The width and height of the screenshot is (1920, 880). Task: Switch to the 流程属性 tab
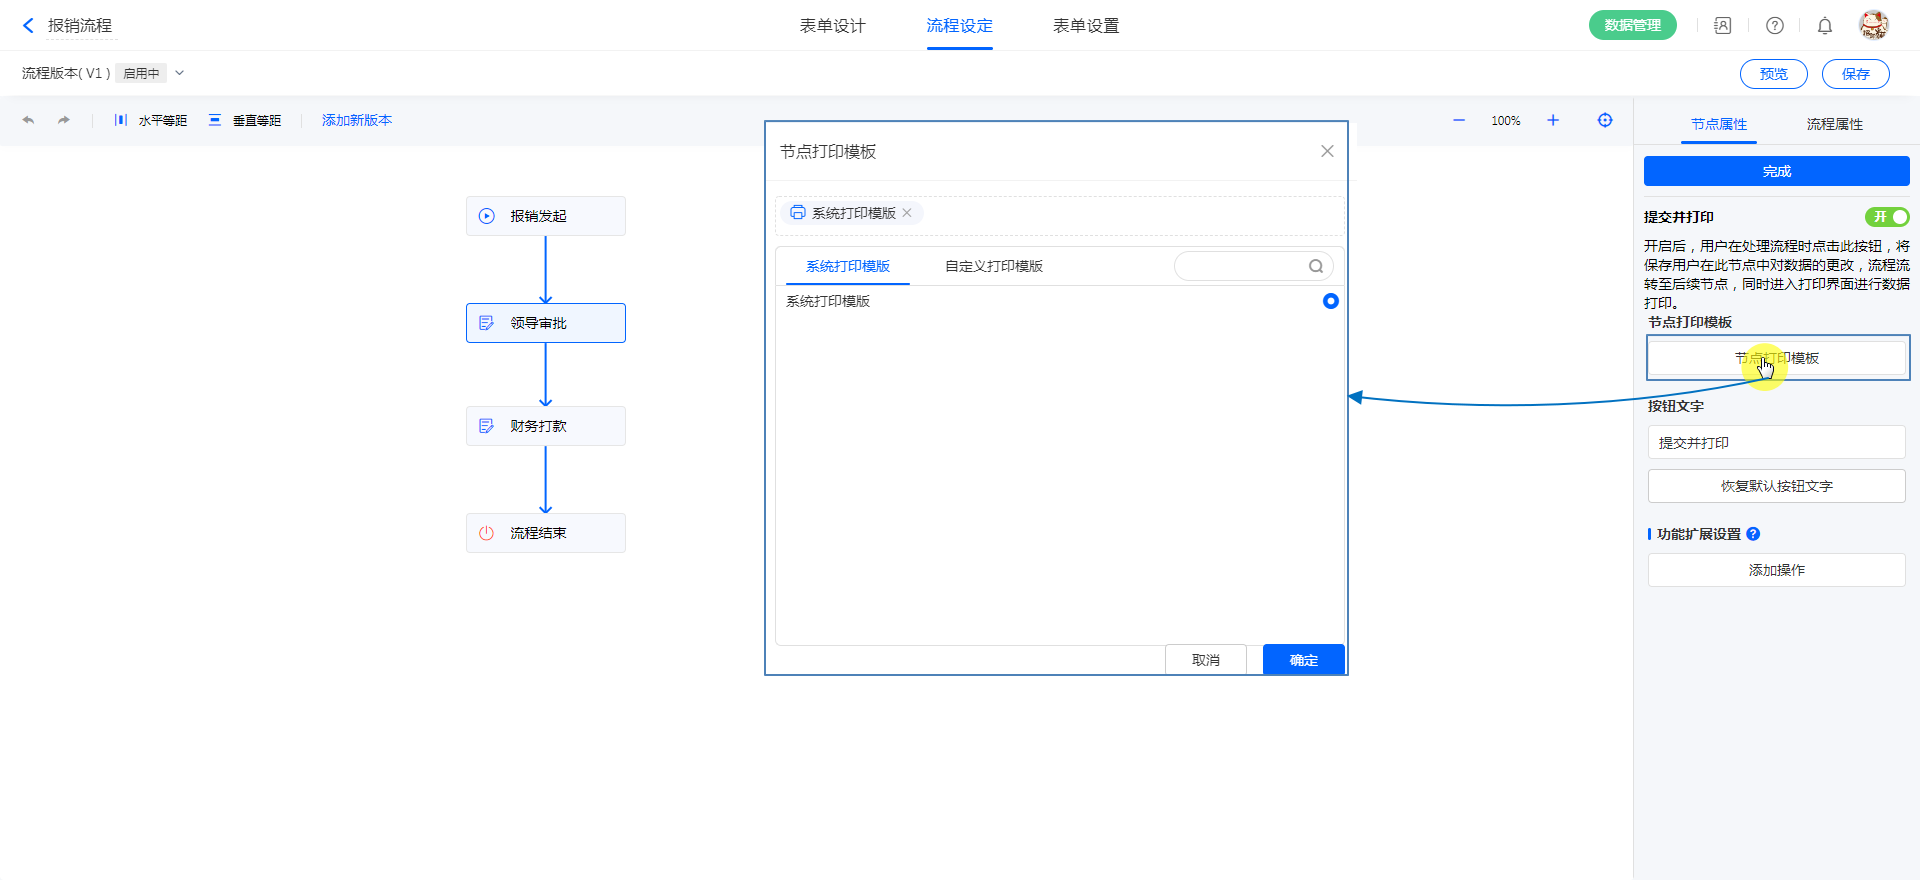[x=1834, y=124]
